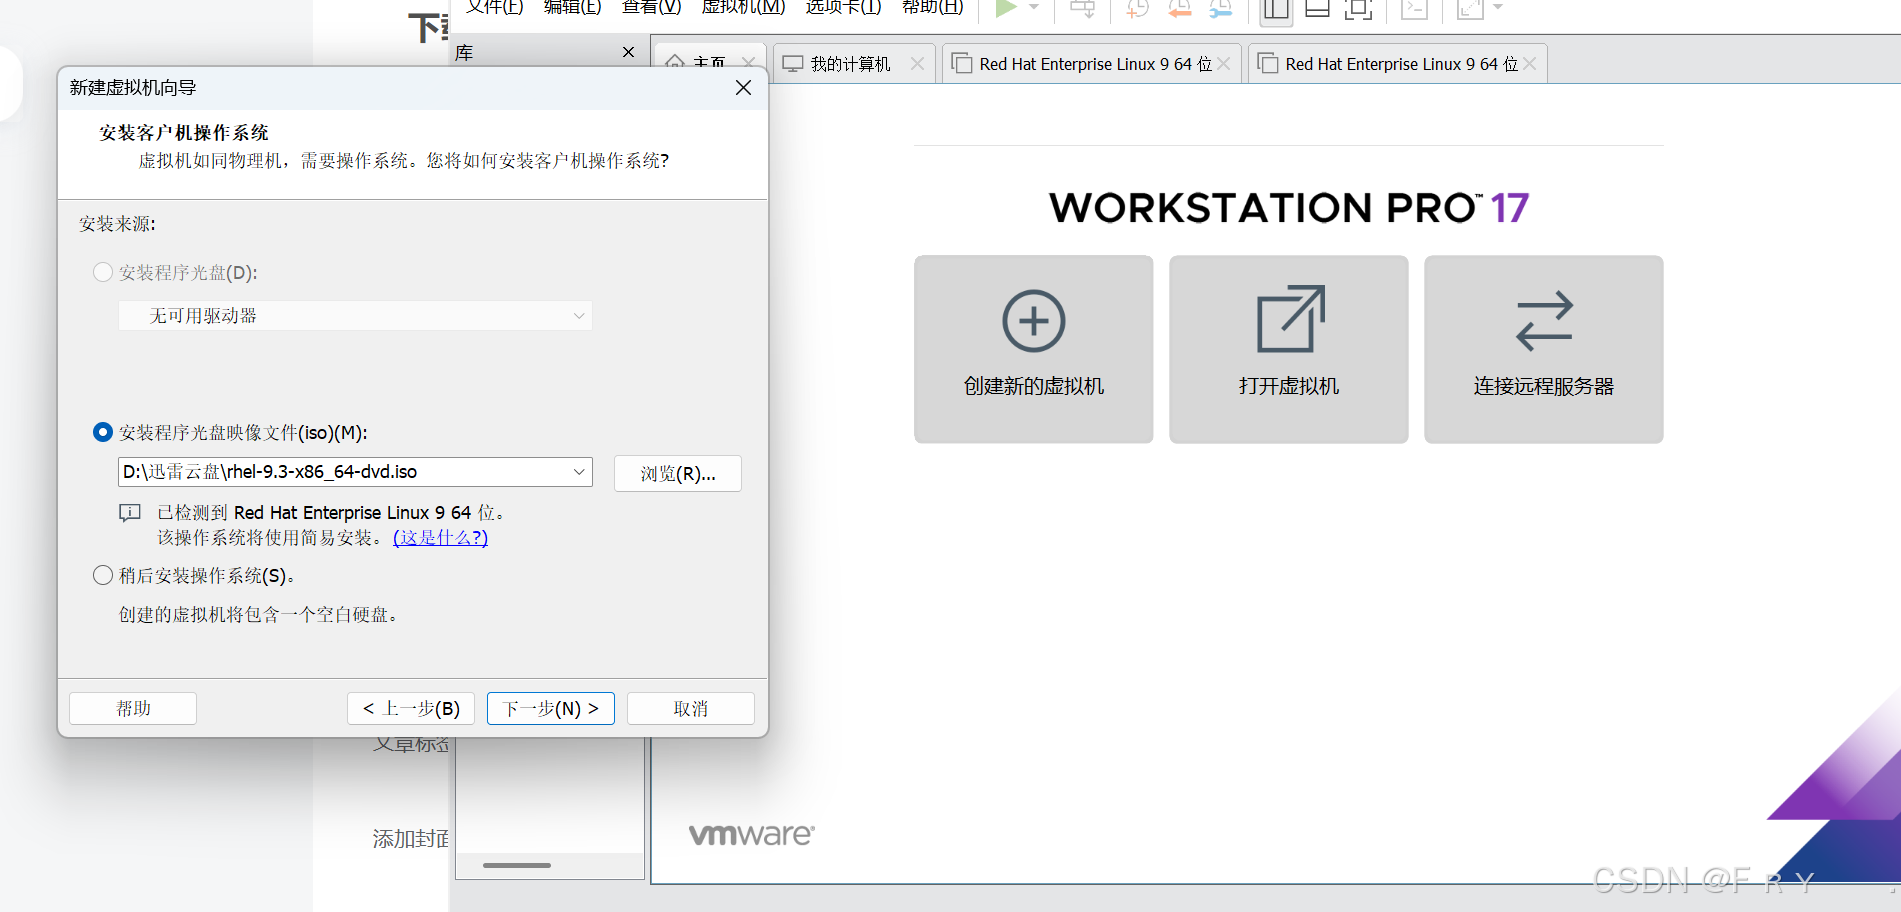Viewport: 1901px width, 912px height.
Task: Select 安装程序光盘映像文件(iso)(M) radio button
Action: (102, 432)
